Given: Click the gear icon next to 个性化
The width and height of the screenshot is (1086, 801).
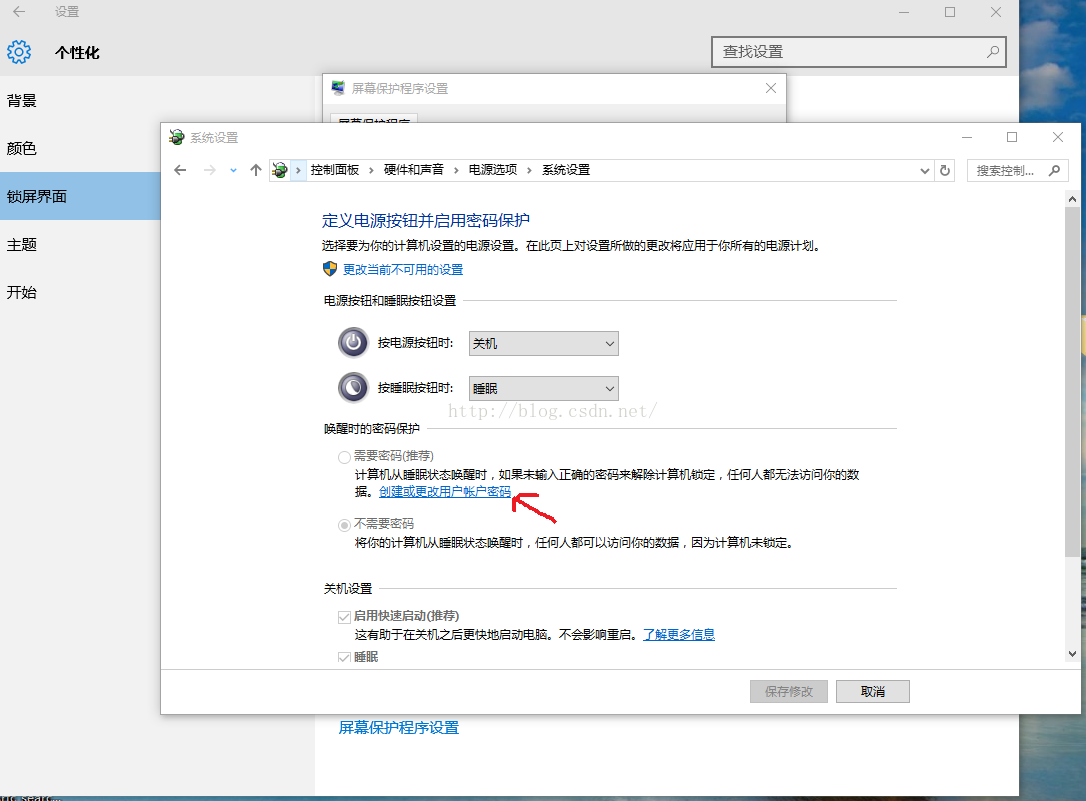Looking at the screenshot, I should (19, 52).
